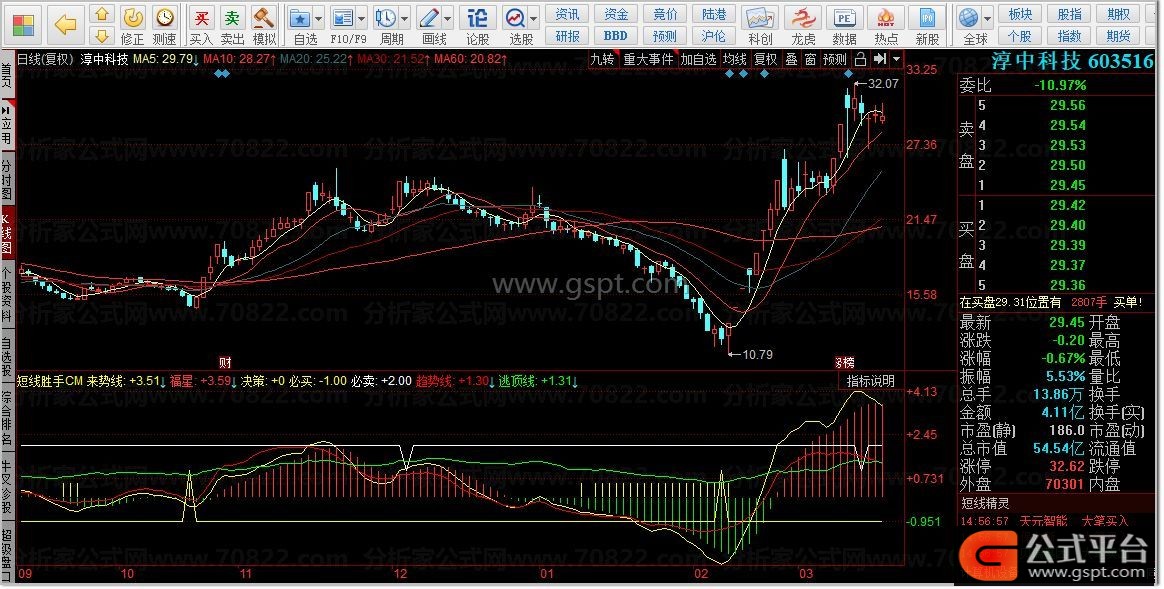Go back with the yellow left arrow

tap(65, 25)
